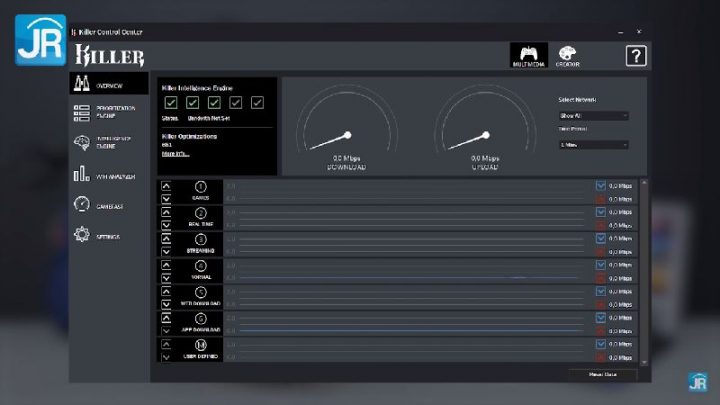
Task: Select priority level 2 Real Time row
Action: (x=200, y=218)
